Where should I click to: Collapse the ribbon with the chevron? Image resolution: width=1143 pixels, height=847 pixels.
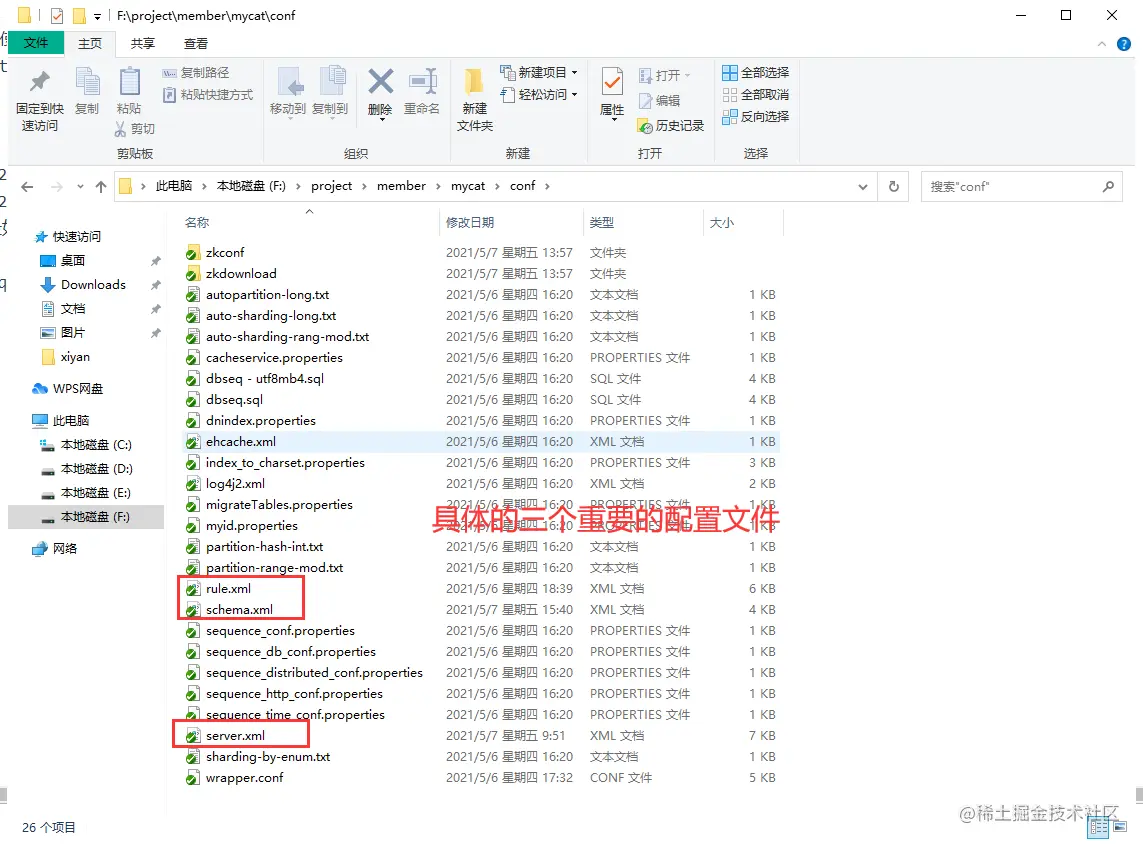click(x=1101, y=44)
